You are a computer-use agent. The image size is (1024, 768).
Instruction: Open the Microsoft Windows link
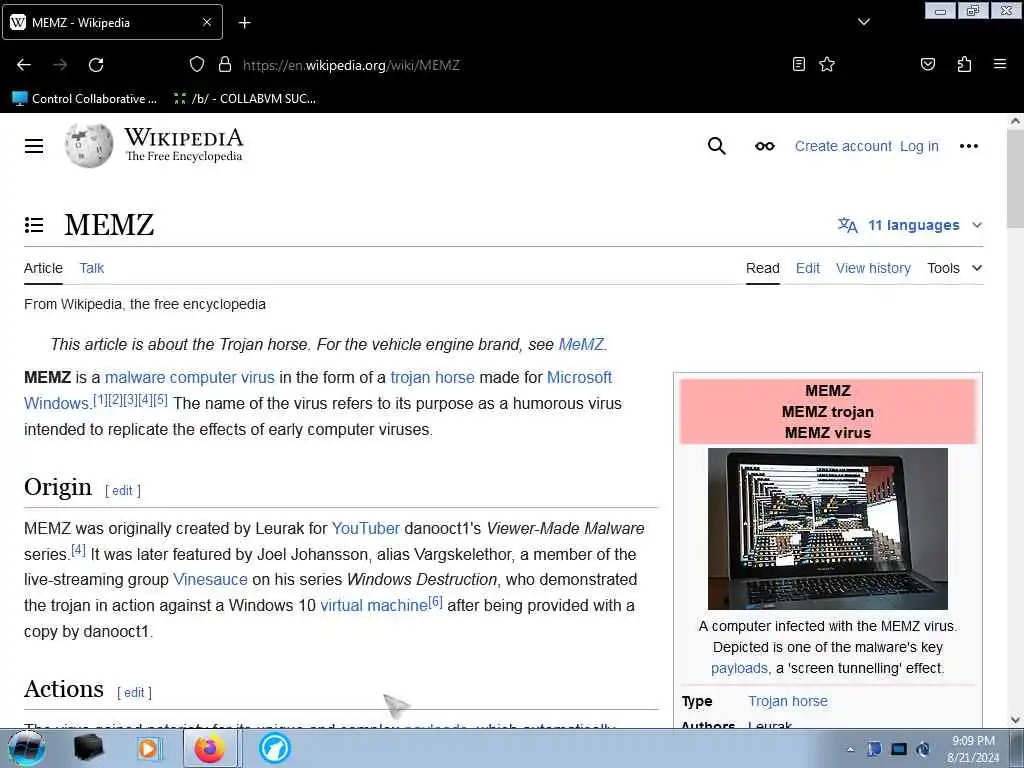click(x=579, y=377)
